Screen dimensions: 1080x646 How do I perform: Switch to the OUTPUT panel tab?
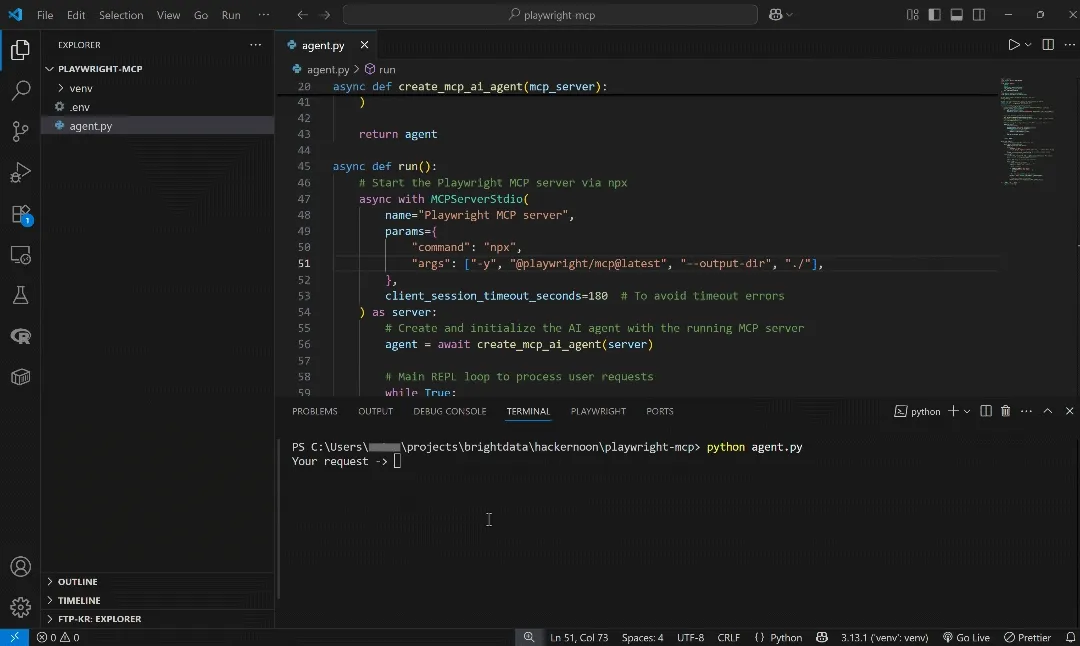pos(375,411)
